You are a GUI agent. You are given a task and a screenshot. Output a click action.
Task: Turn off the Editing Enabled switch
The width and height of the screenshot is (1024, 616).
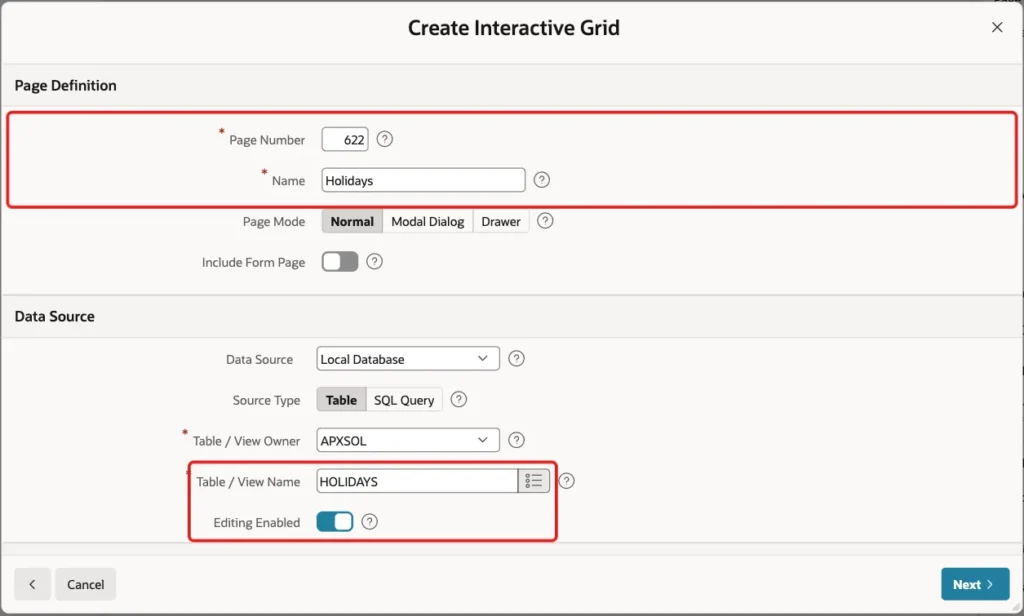[x=334, y=521]
